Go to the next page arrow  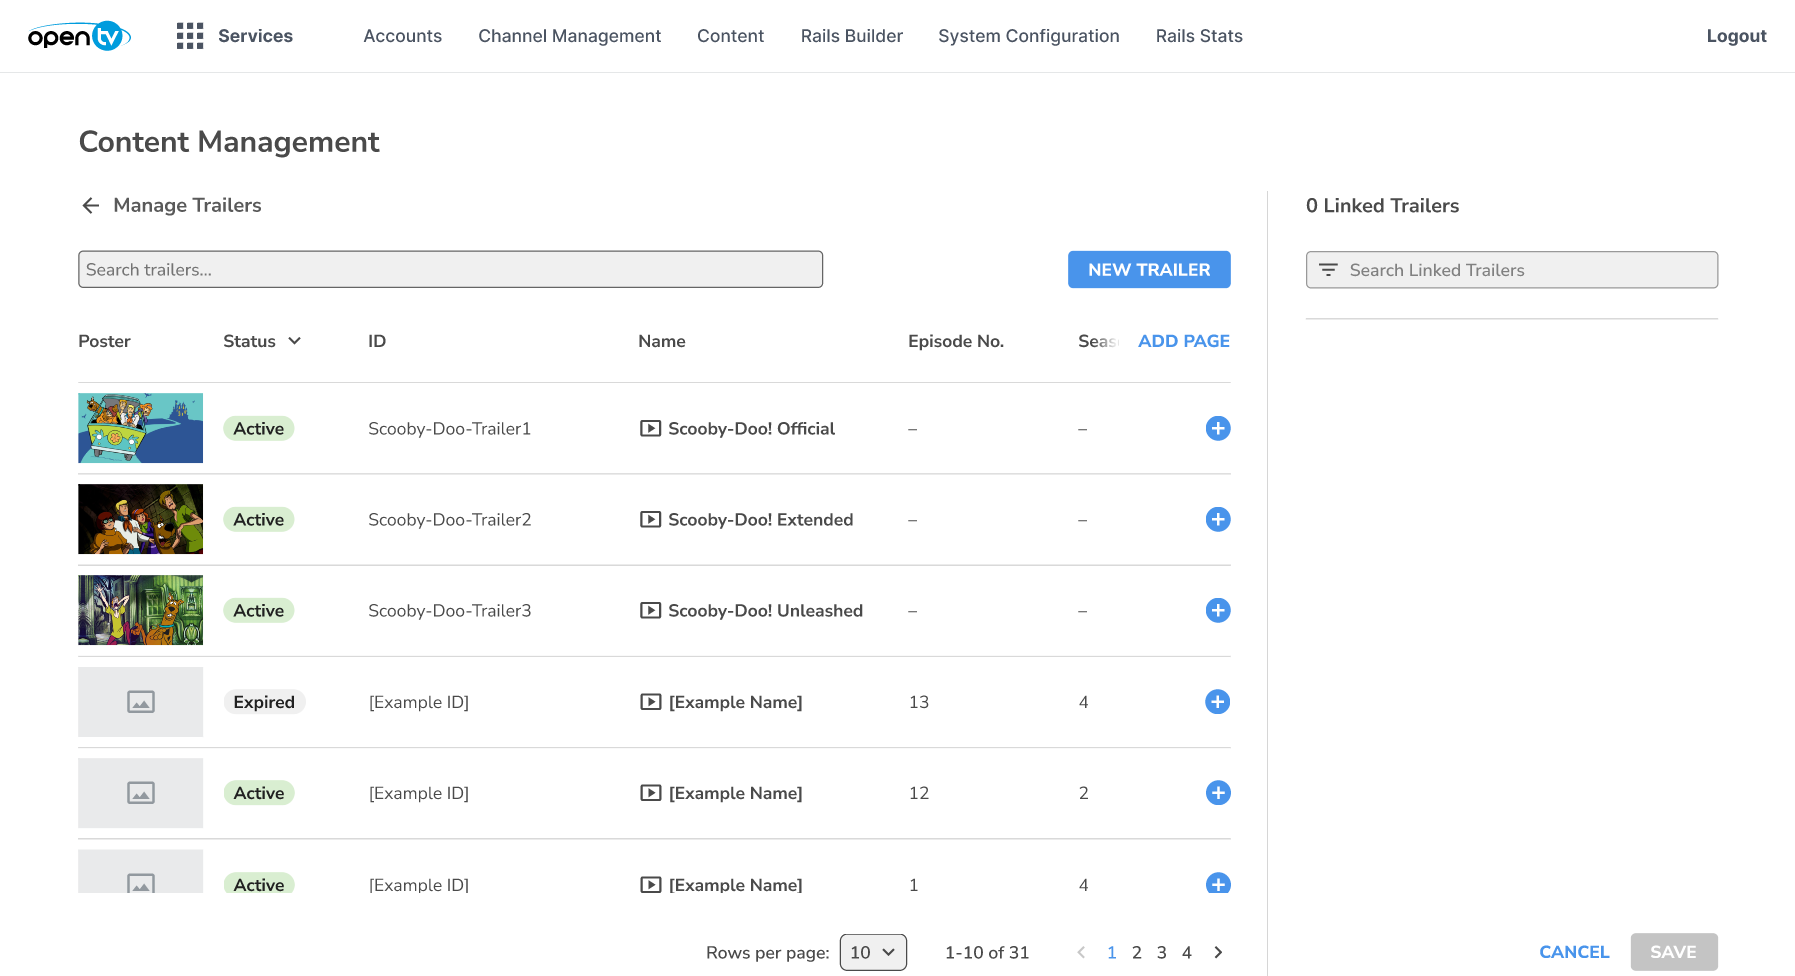(1218, 952)
